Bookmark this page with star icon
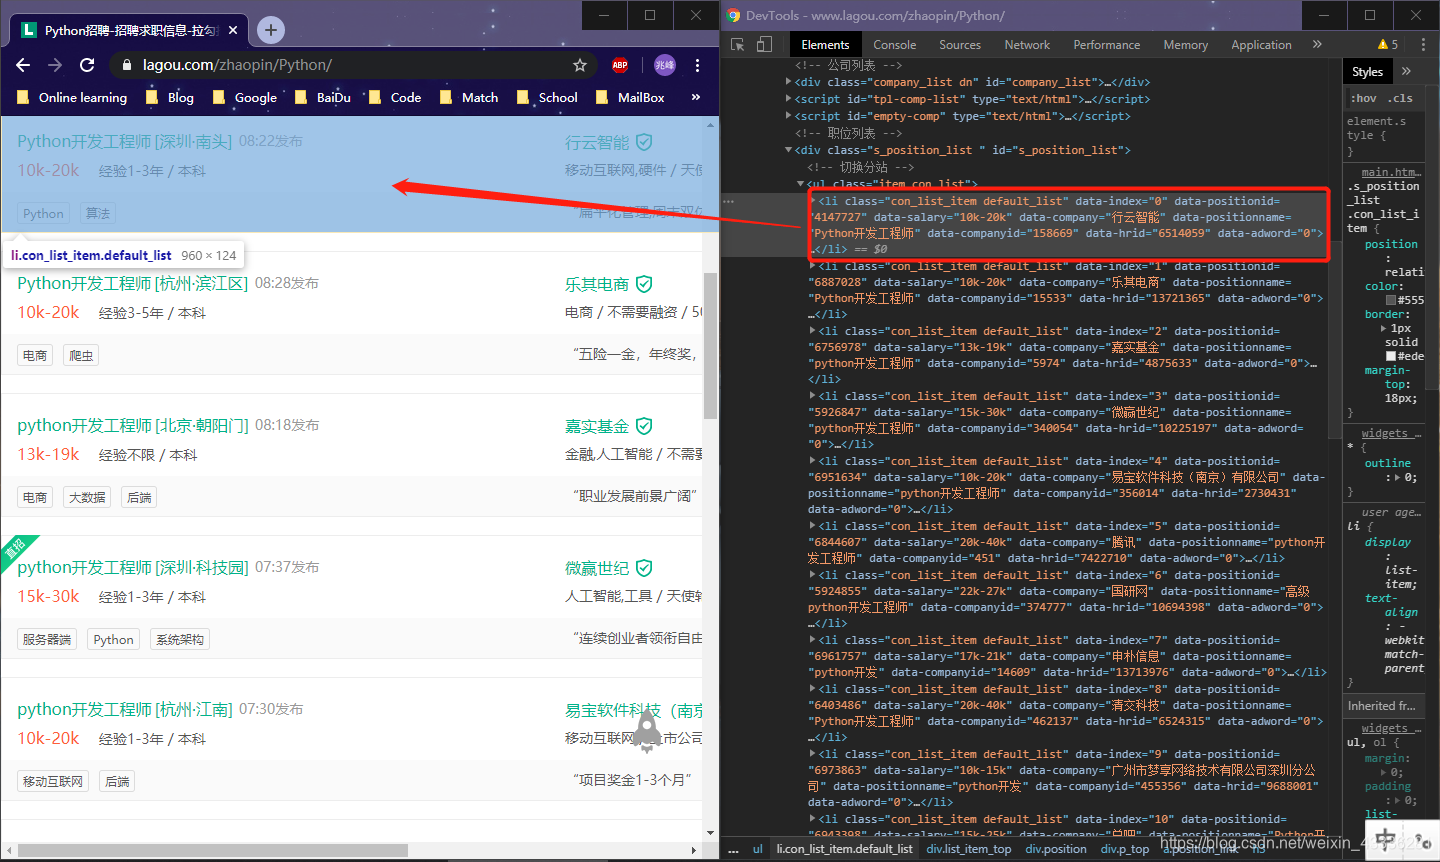The image size is (1440, 862). coord(580,65)
